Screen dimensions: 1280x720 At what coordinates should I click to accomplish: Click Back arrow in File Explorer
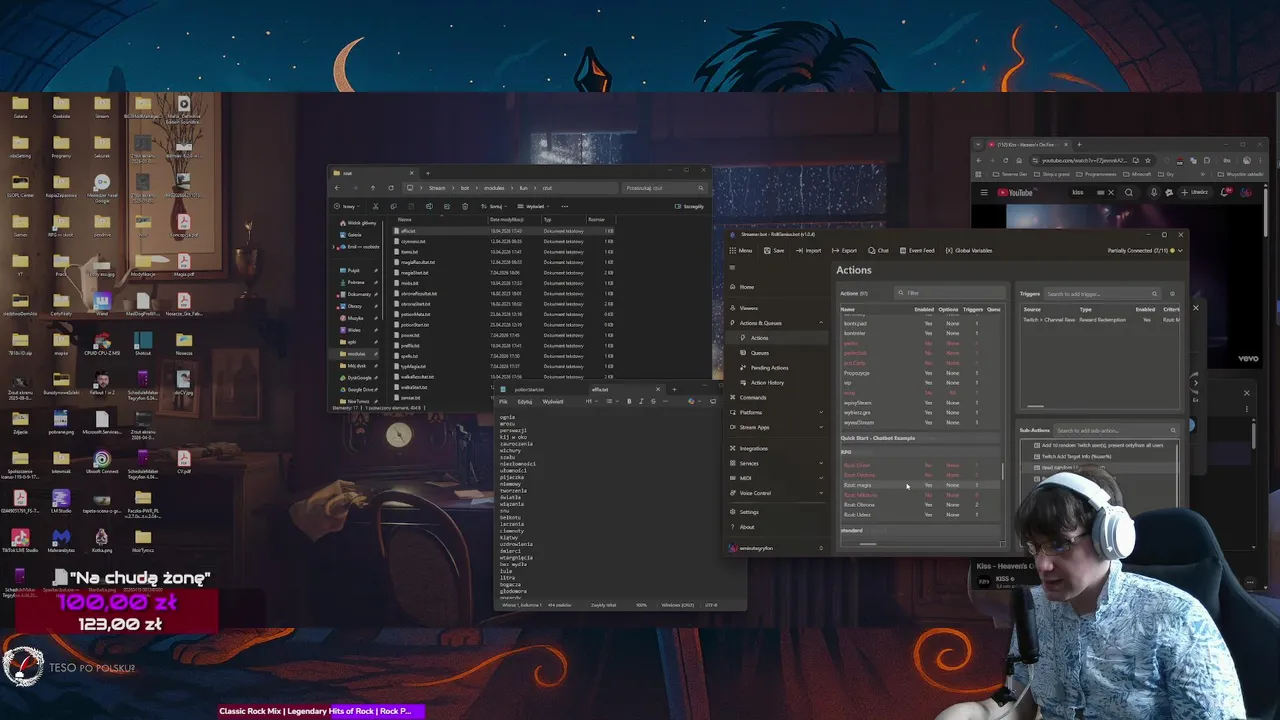(x=337, y=188)
